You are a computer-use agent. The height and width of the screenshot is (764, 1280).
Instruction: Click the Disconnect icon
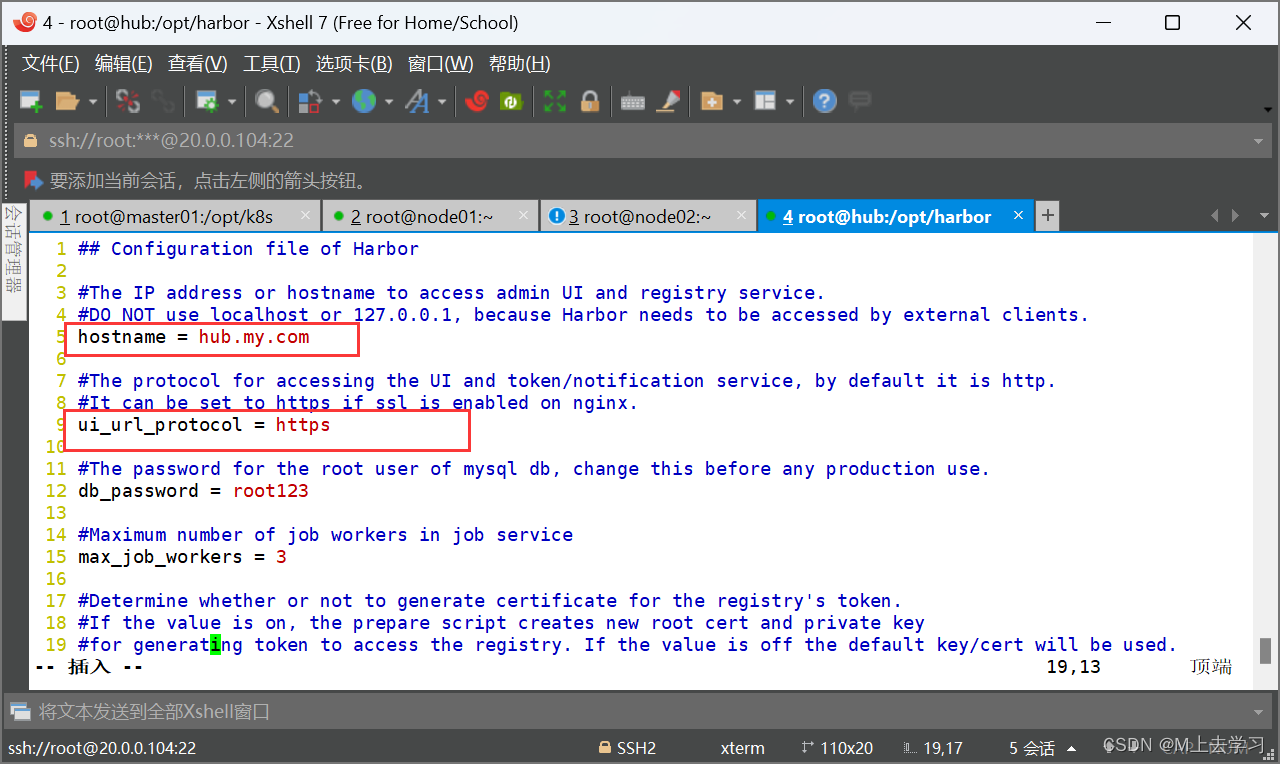point(128,101)
